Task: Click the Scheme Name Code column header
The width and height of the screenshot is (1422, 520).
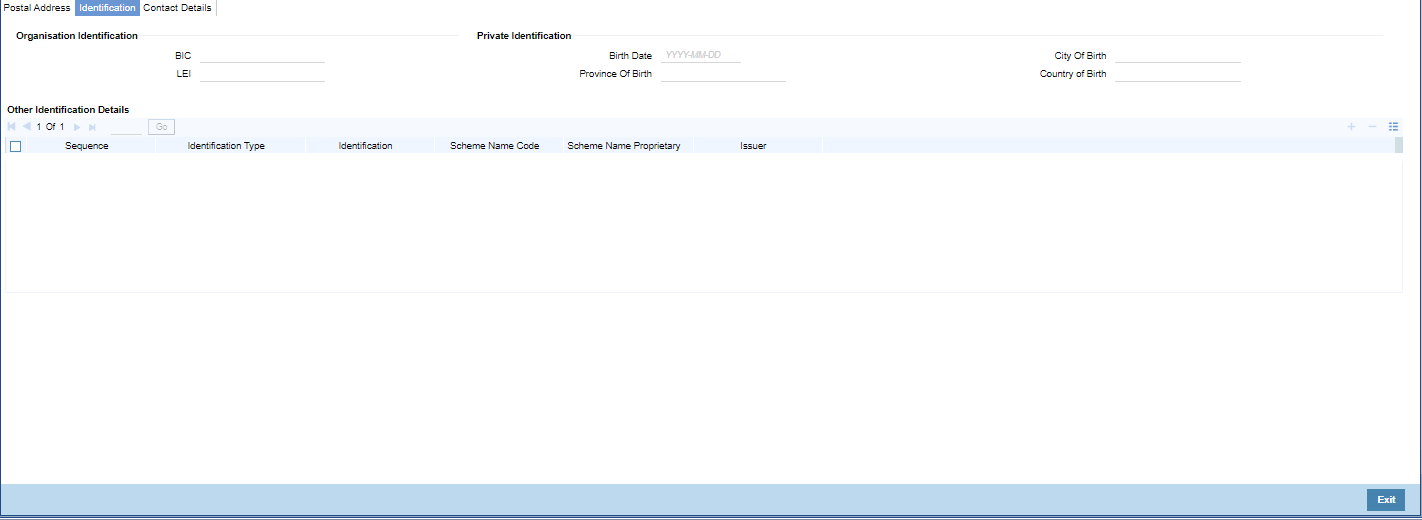Action: click(x=494, y=146)
